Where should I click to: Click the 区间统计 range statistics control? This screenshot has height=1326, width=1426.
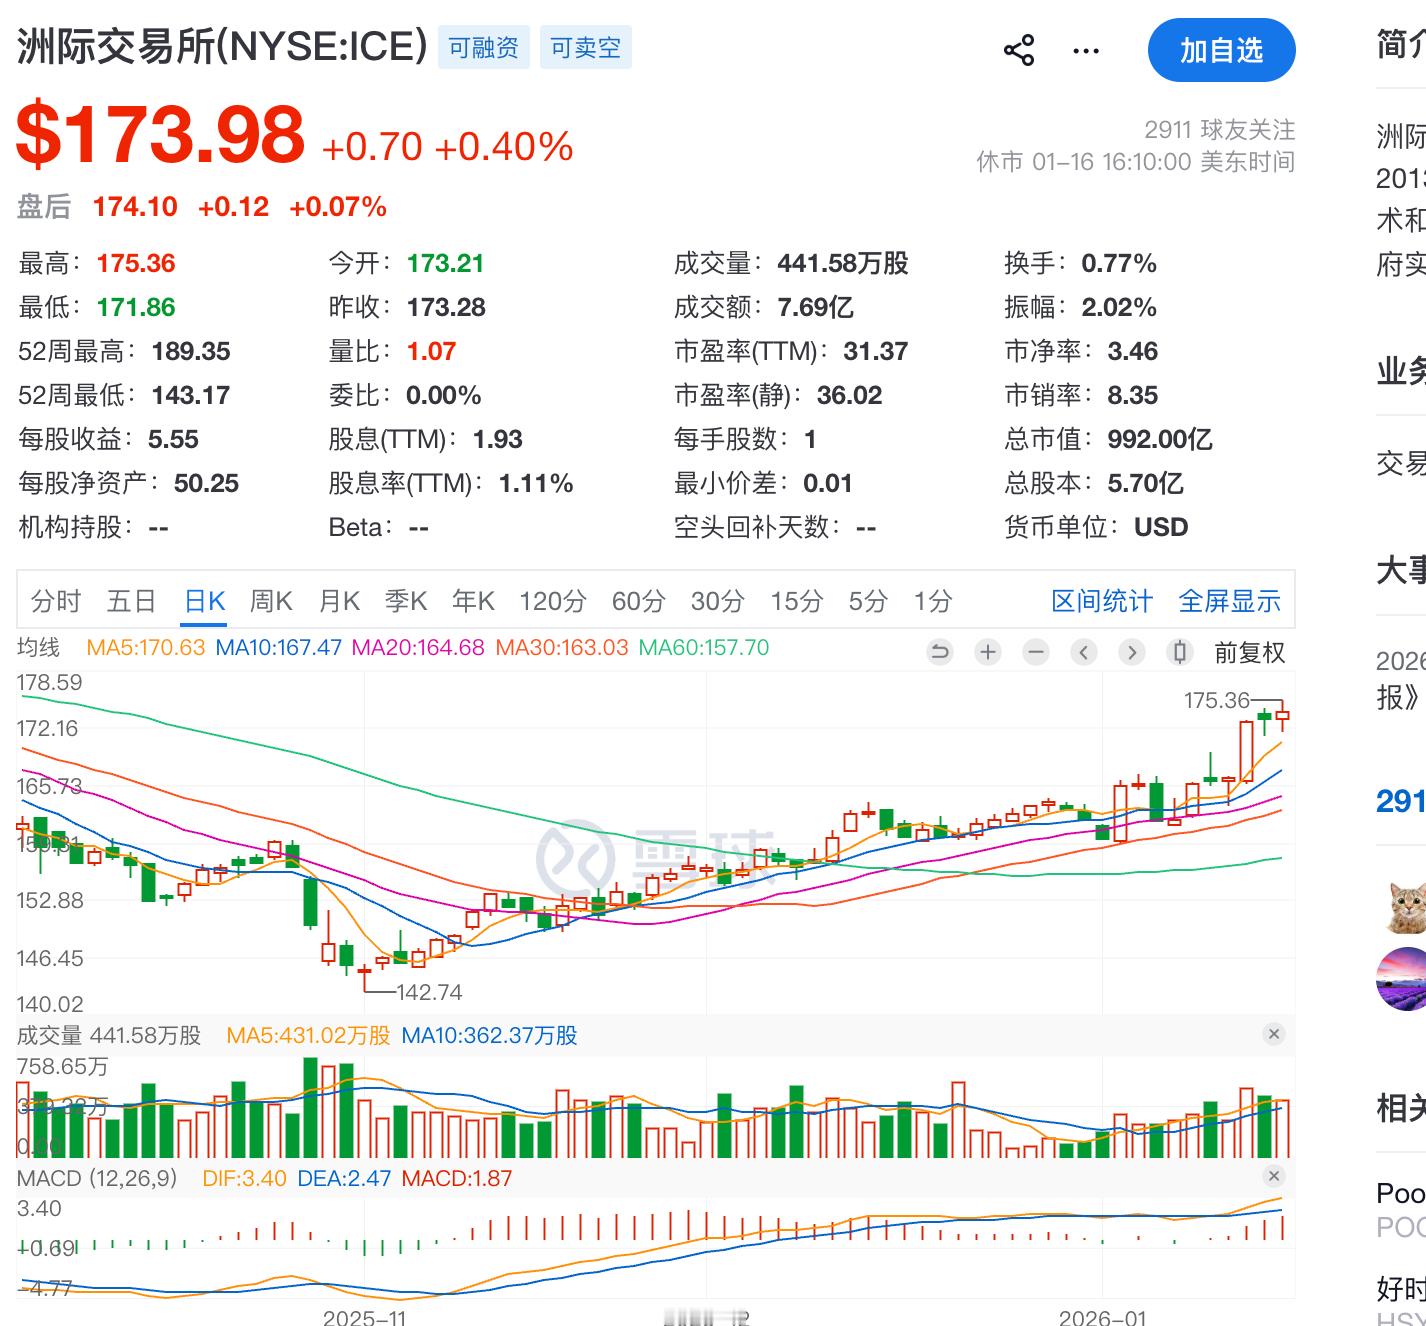[x=1103, y=600]
